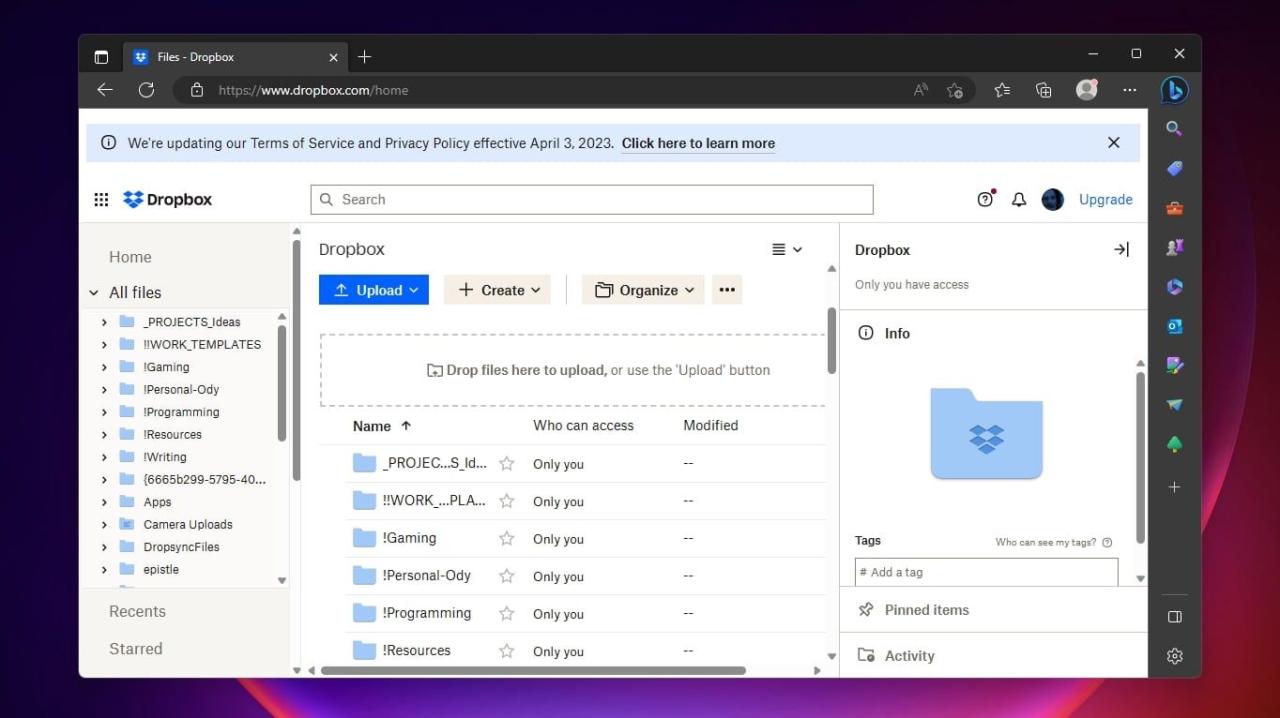Open the Organize dropdown
This screenshot has height=718, width=1280.
coord(643,290)
